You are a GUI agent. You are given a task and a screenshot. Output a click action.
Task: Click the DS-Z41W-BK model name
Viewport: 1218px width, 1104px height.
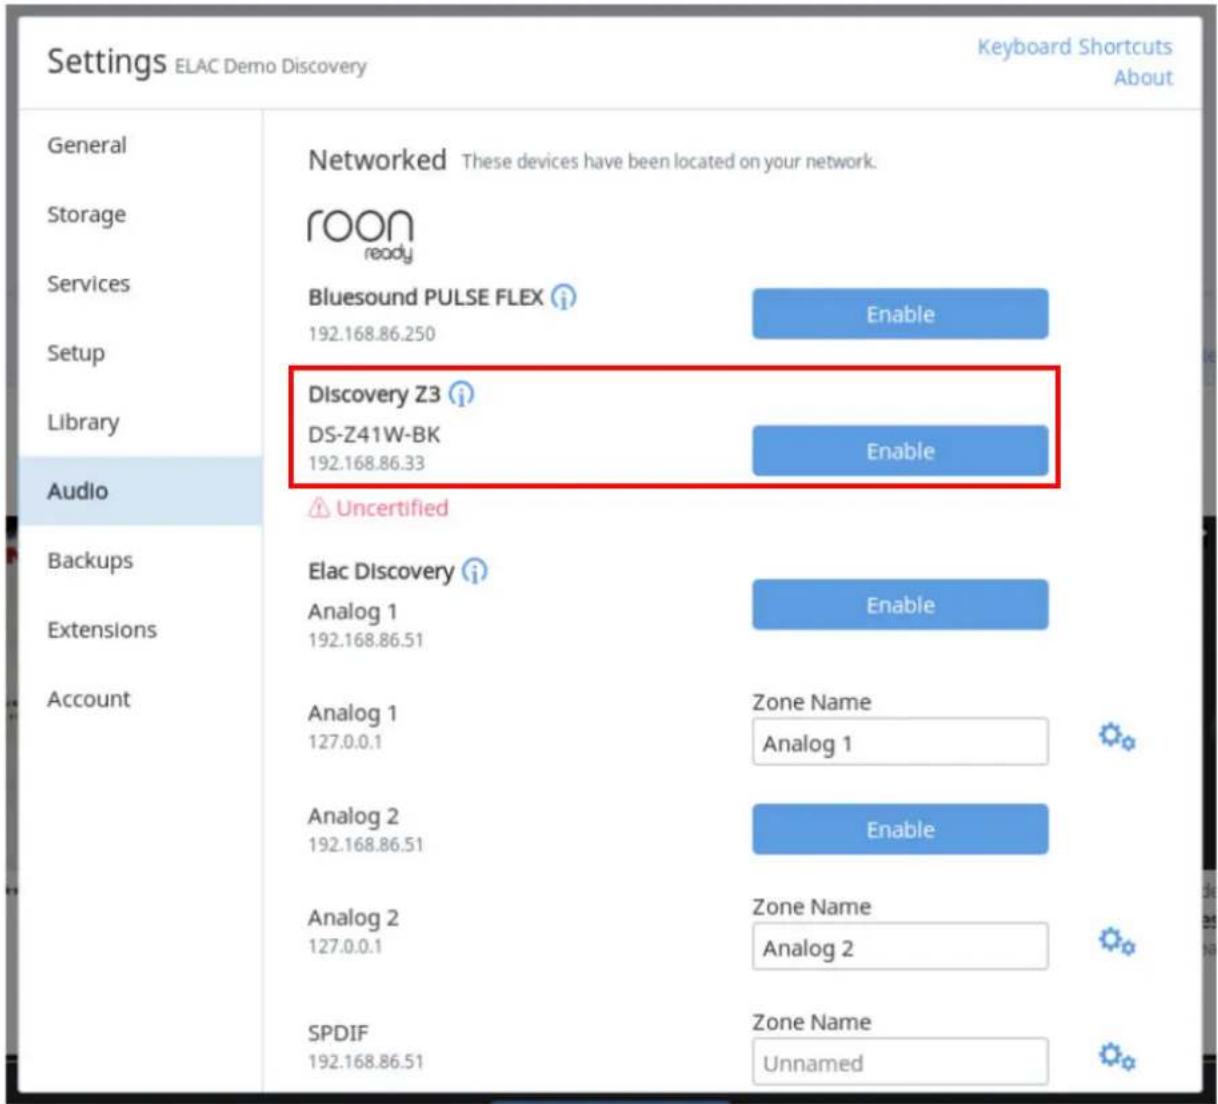[x=374, y=435]
